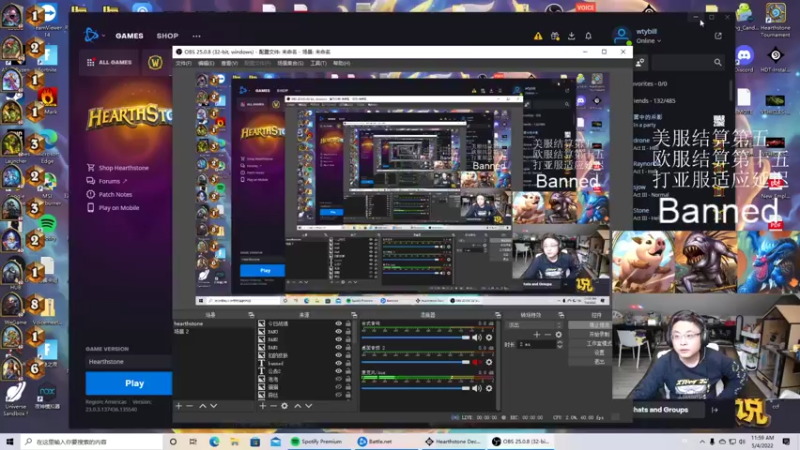Move the selected source up
The width and height of the screenshot is (800, 450).
[297, 406]
